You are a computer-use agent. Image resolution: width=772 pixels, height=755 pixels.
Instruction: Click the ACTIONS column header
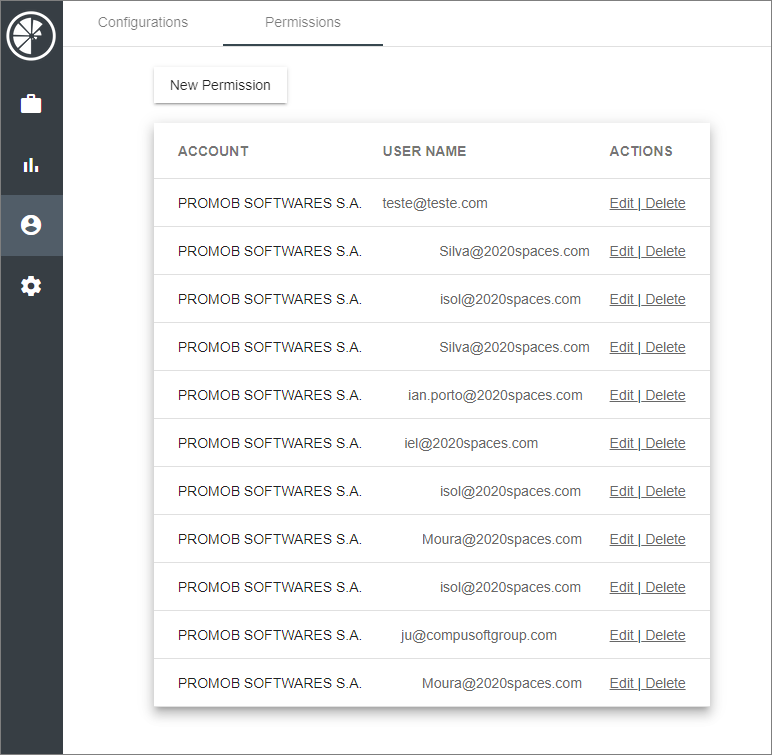point(641,151)
